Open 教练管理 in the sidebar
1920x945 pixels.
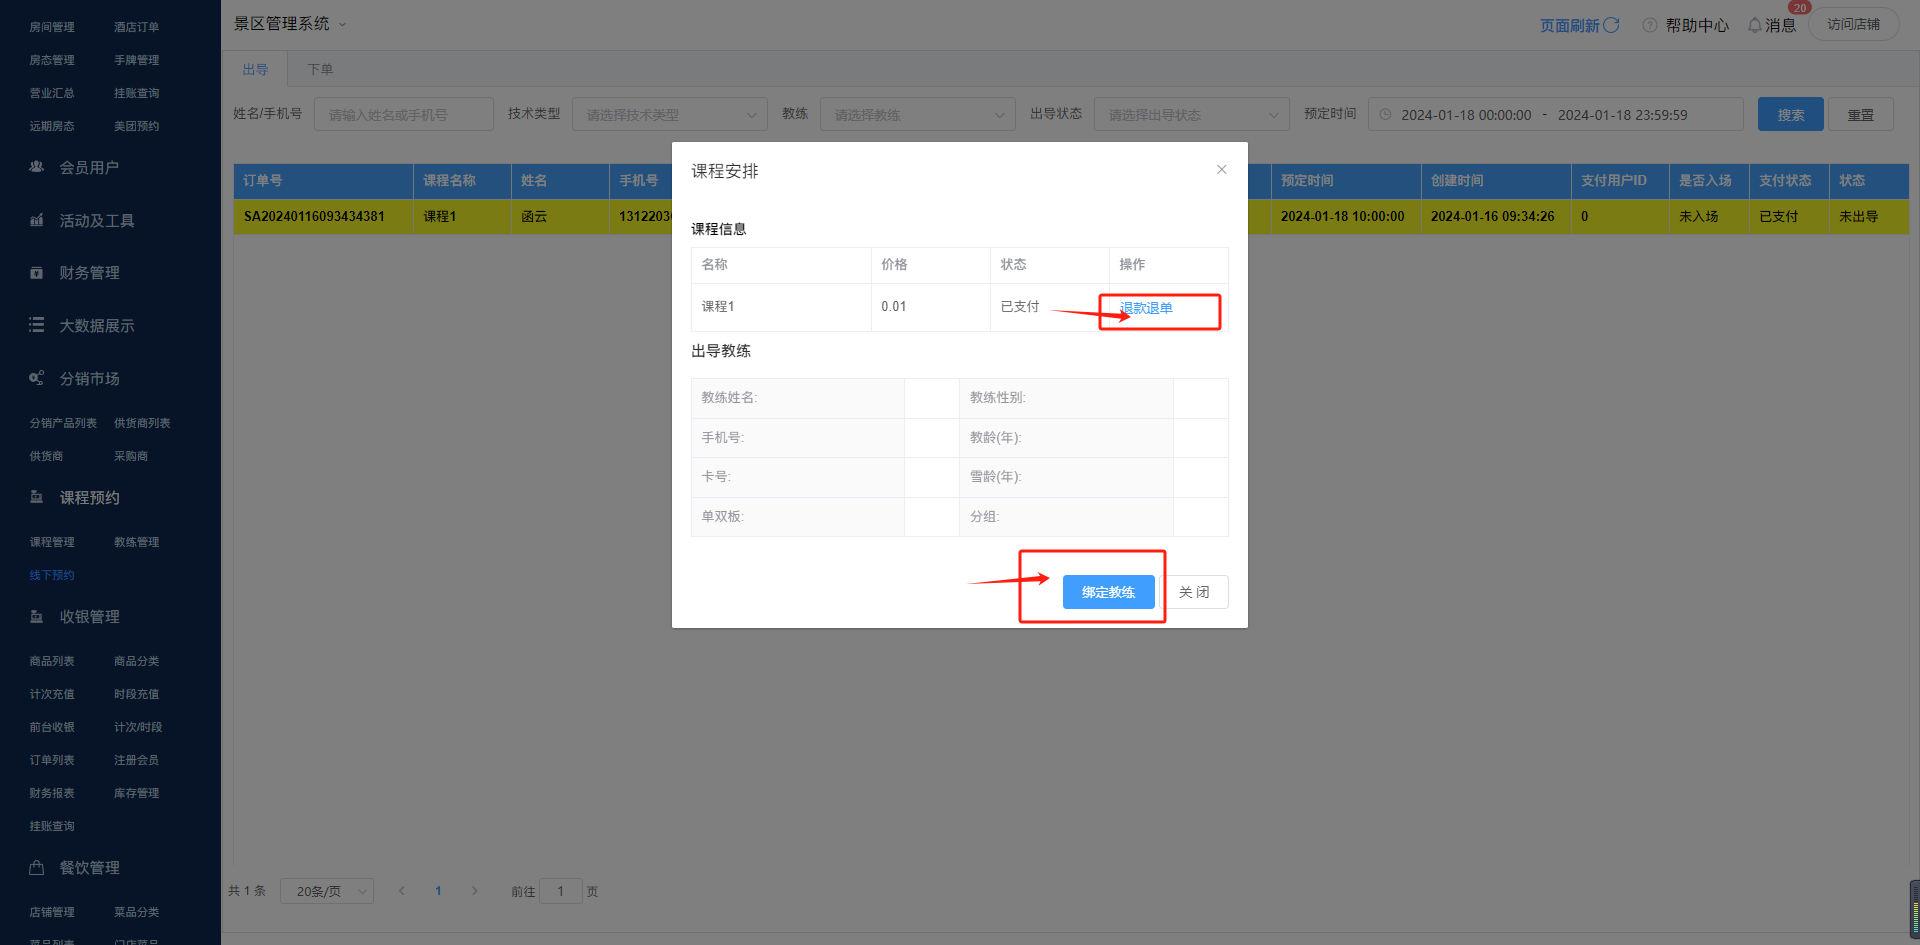click(136, 542)
